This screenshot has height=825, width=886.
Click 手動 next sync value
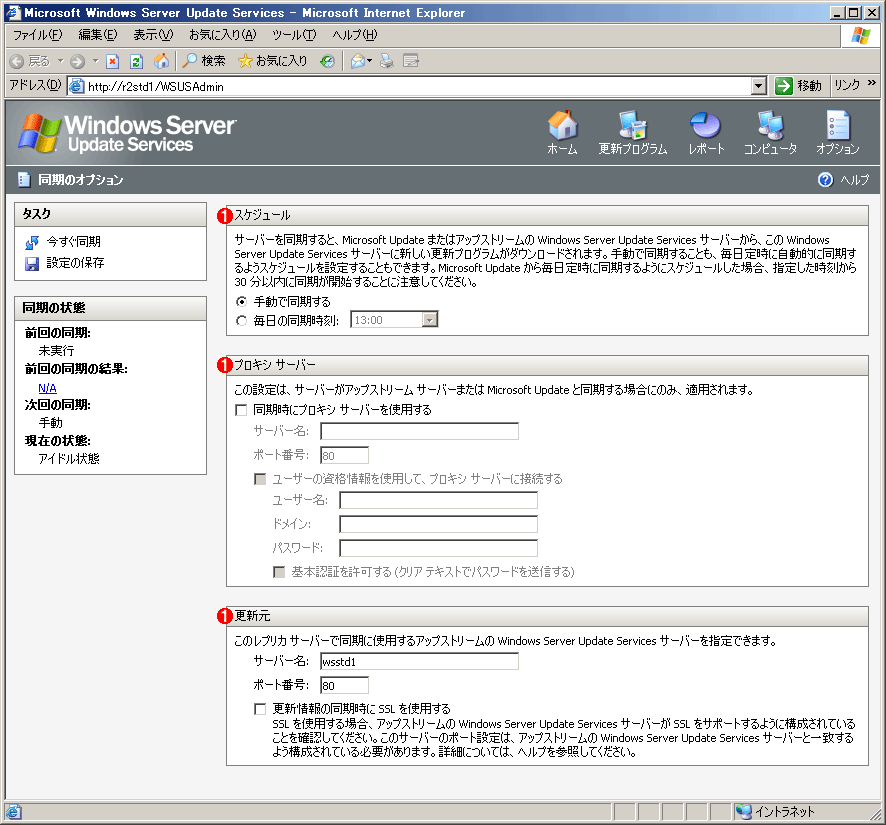pos(50,423)
